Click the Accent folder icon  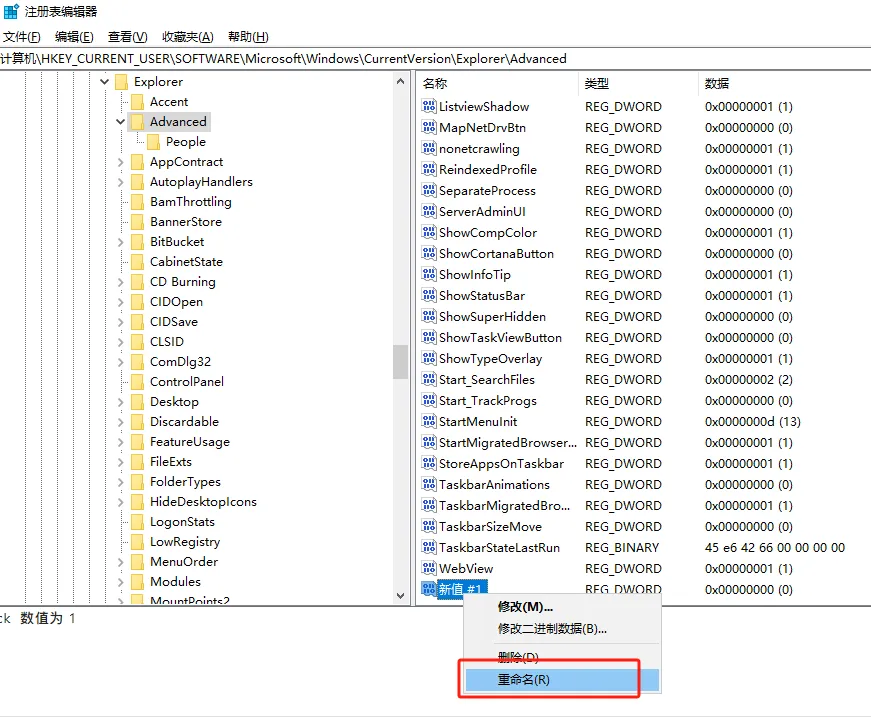tap(137, 102)
